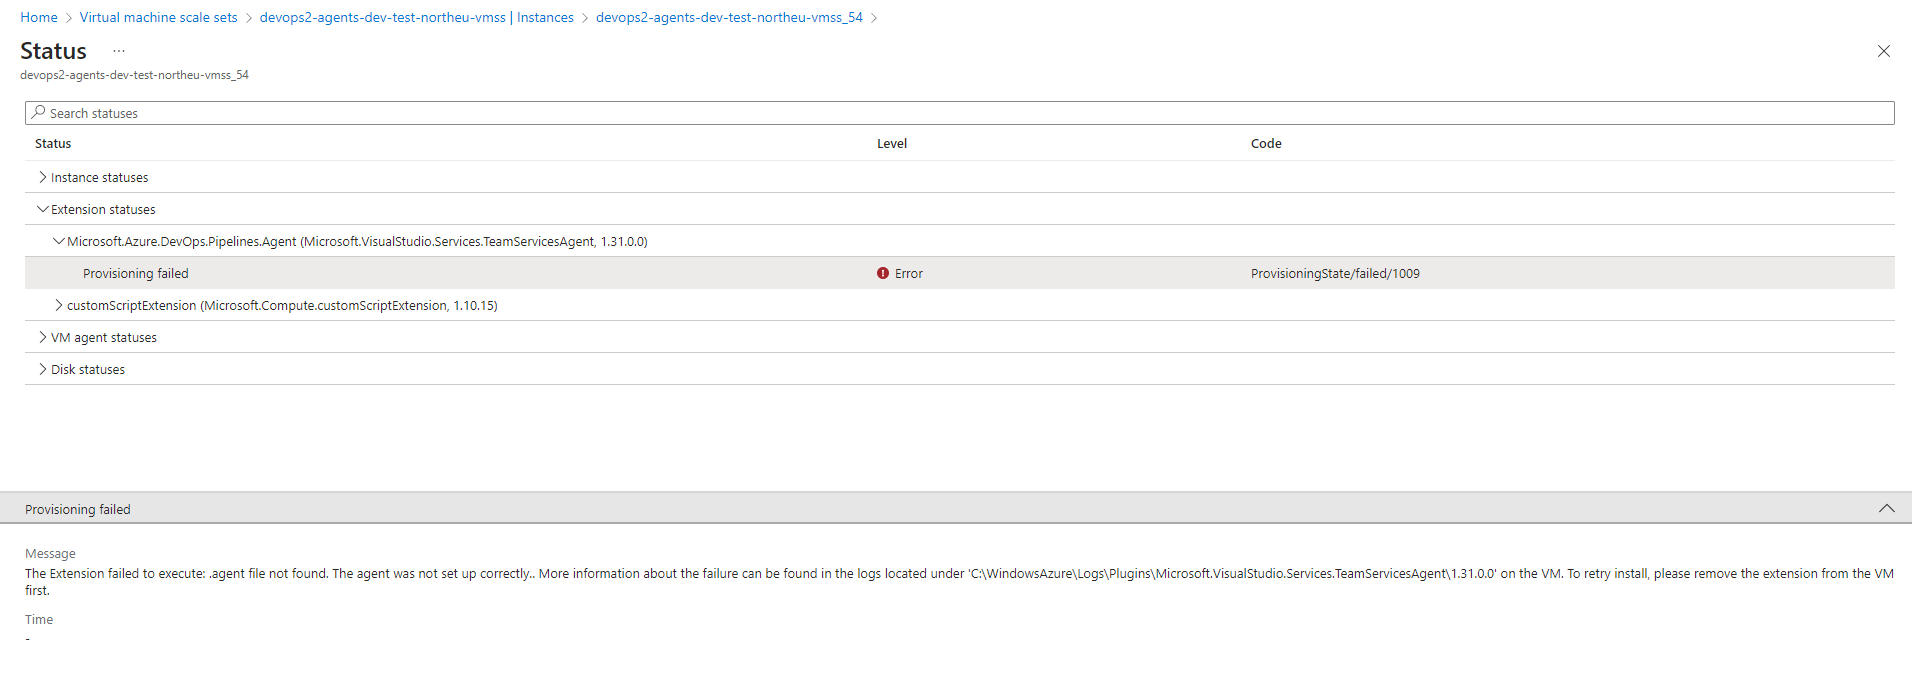The height and width of the screenshot is (679, 1912).
Task: Select the Provisioning failed status row
Action: pos(960,273)
